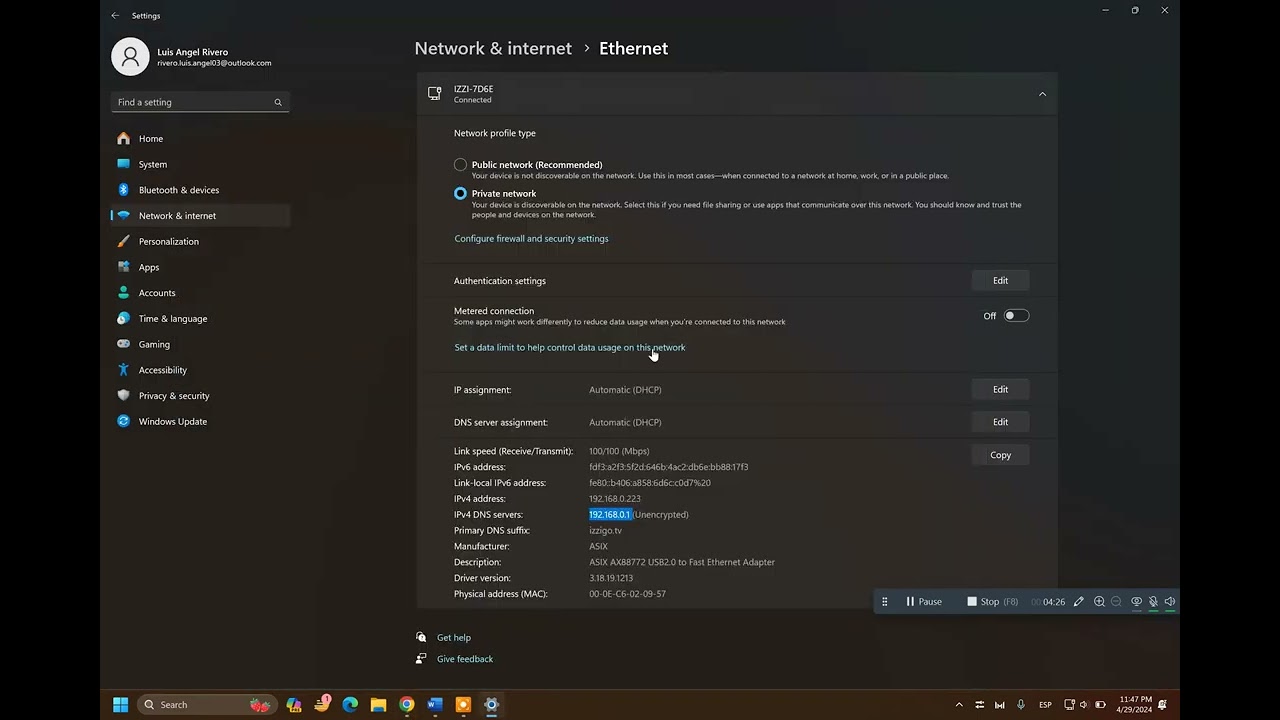Open the Windows Start menu
Viewport: 1280px width, 720px height.
click(120, 705)
